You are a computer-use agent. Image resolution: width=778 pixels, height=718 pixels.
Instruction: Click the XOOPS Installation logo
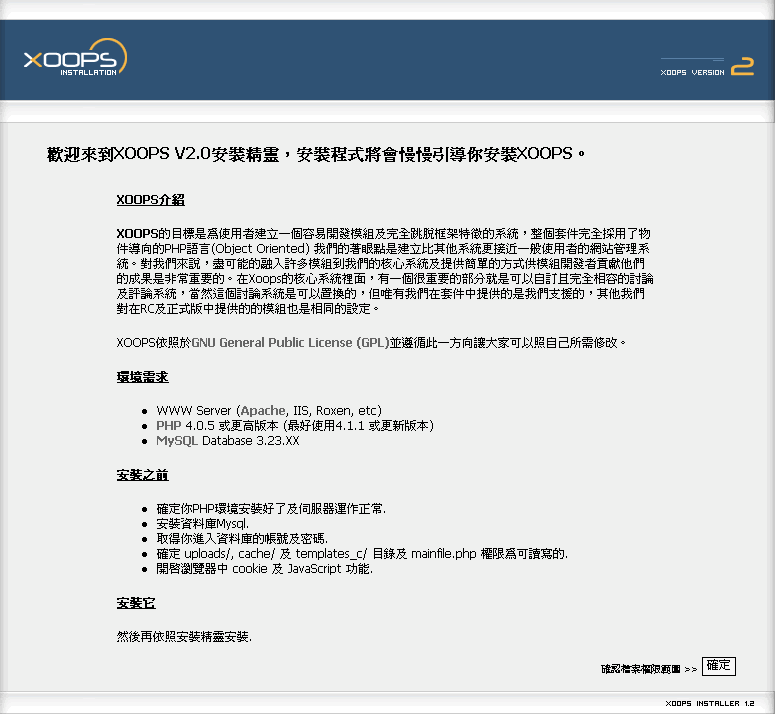tap(75, 59)
